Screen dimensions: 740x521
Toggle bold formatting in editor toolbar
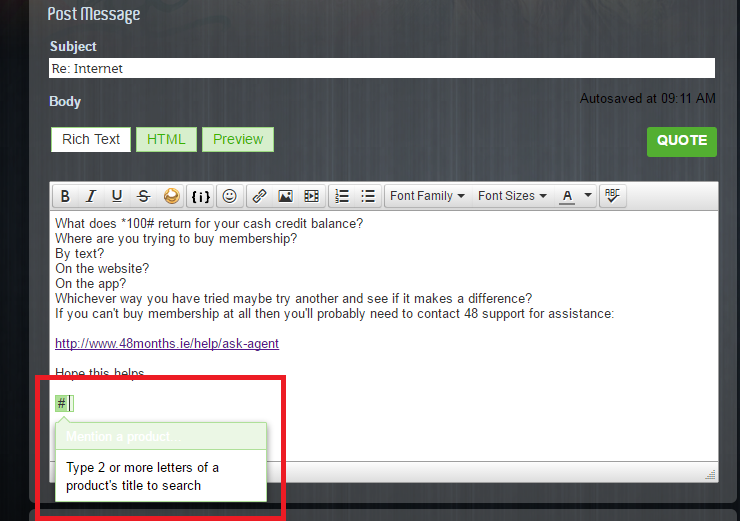pyautogui.click(x=65, y=196)
